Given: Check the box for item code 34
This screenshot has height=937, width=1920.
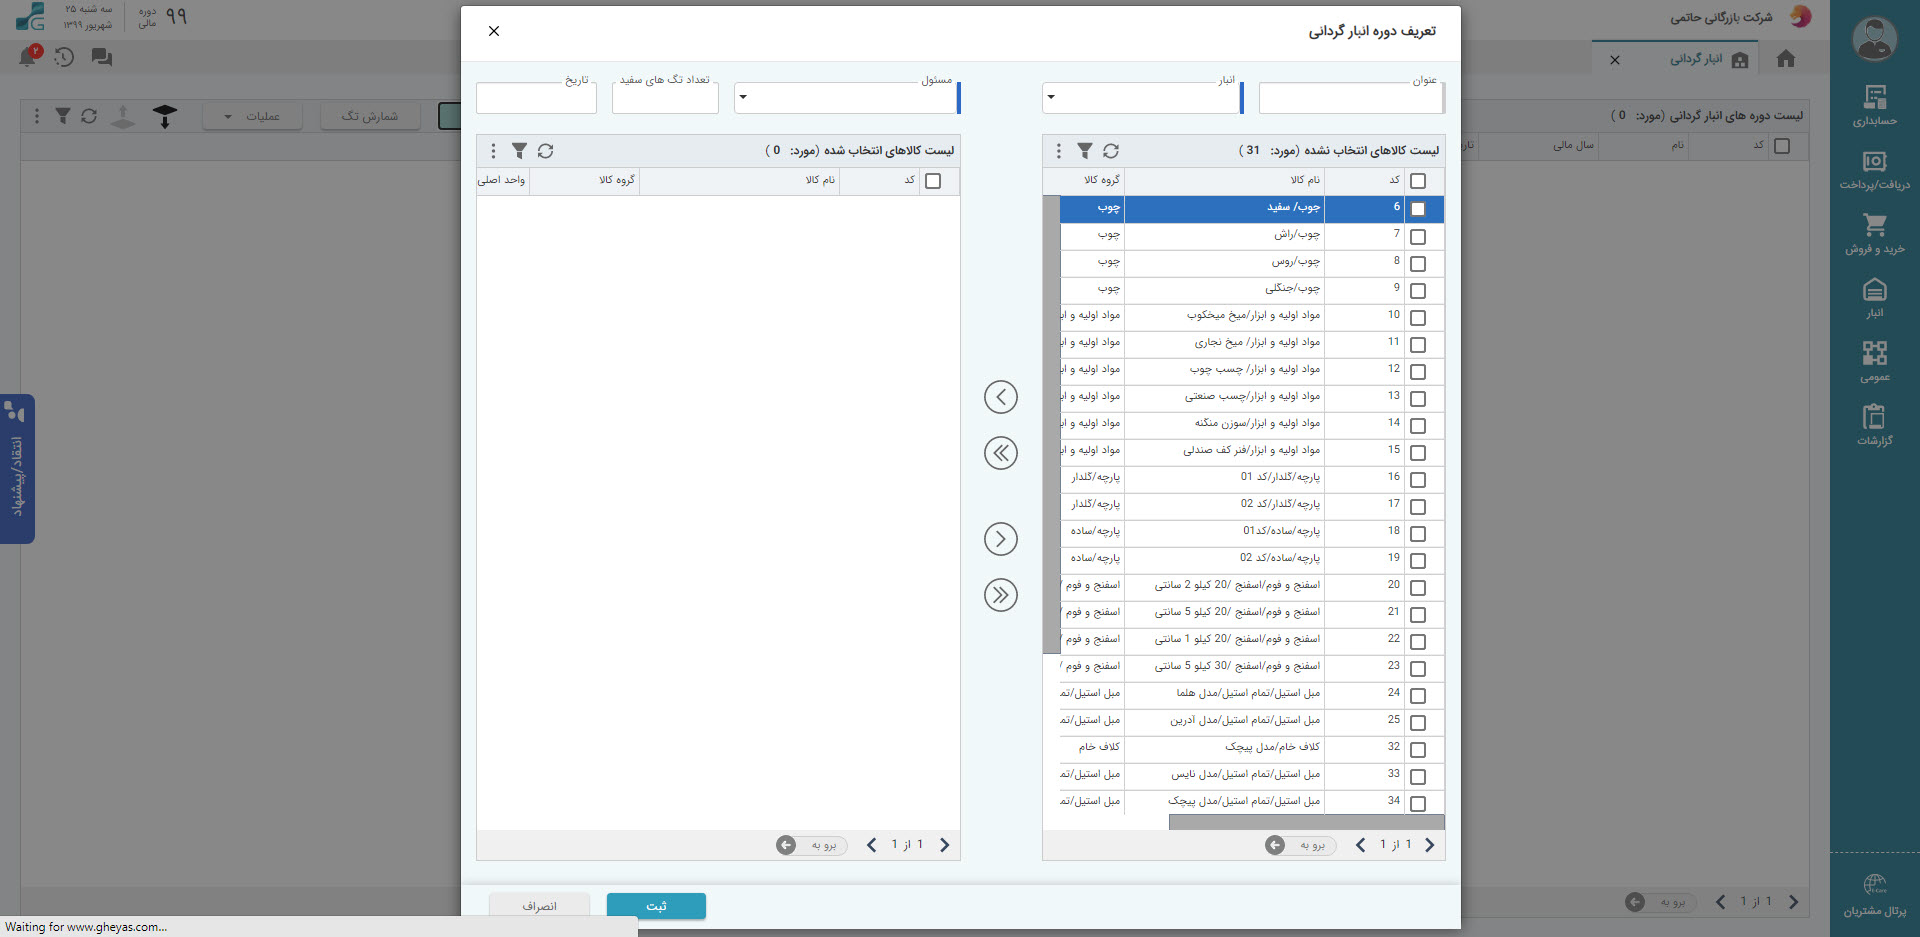Looking at the screenshot, I should point(1418,804).
